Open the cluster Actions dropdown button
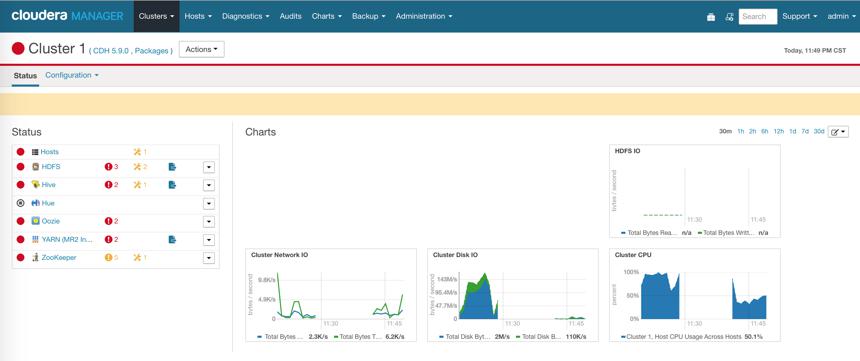The width and height of the screenshot is (860, 361). (202, 49)
